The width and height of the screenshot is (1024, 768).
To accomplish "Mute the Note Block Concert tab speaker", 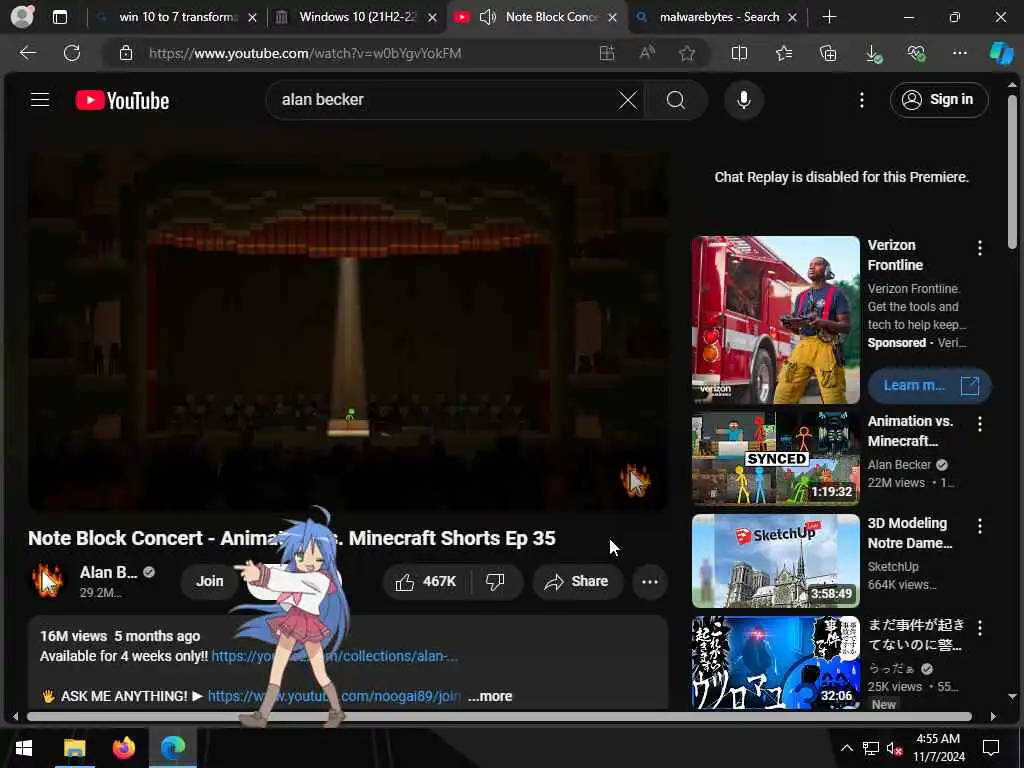I will point(488,17).
